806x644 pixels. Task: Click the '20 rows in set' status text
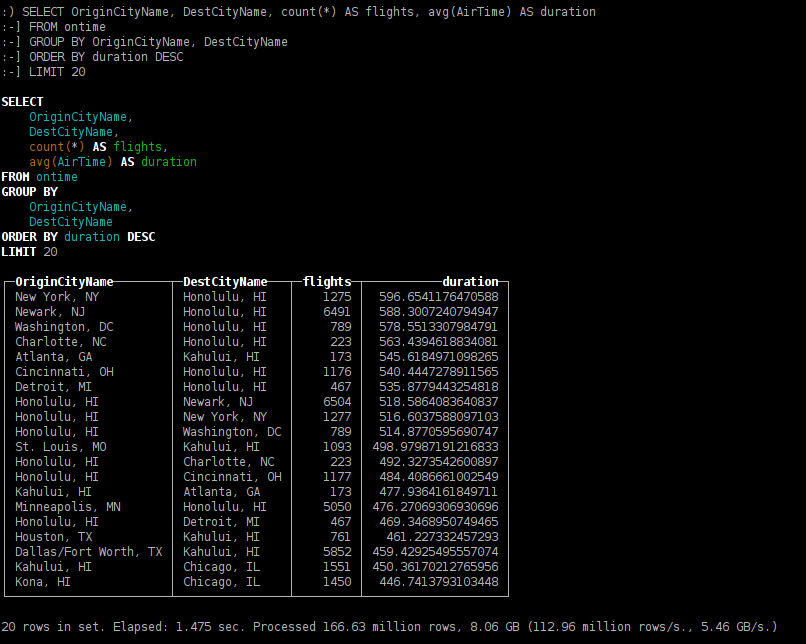click(52, 627)
